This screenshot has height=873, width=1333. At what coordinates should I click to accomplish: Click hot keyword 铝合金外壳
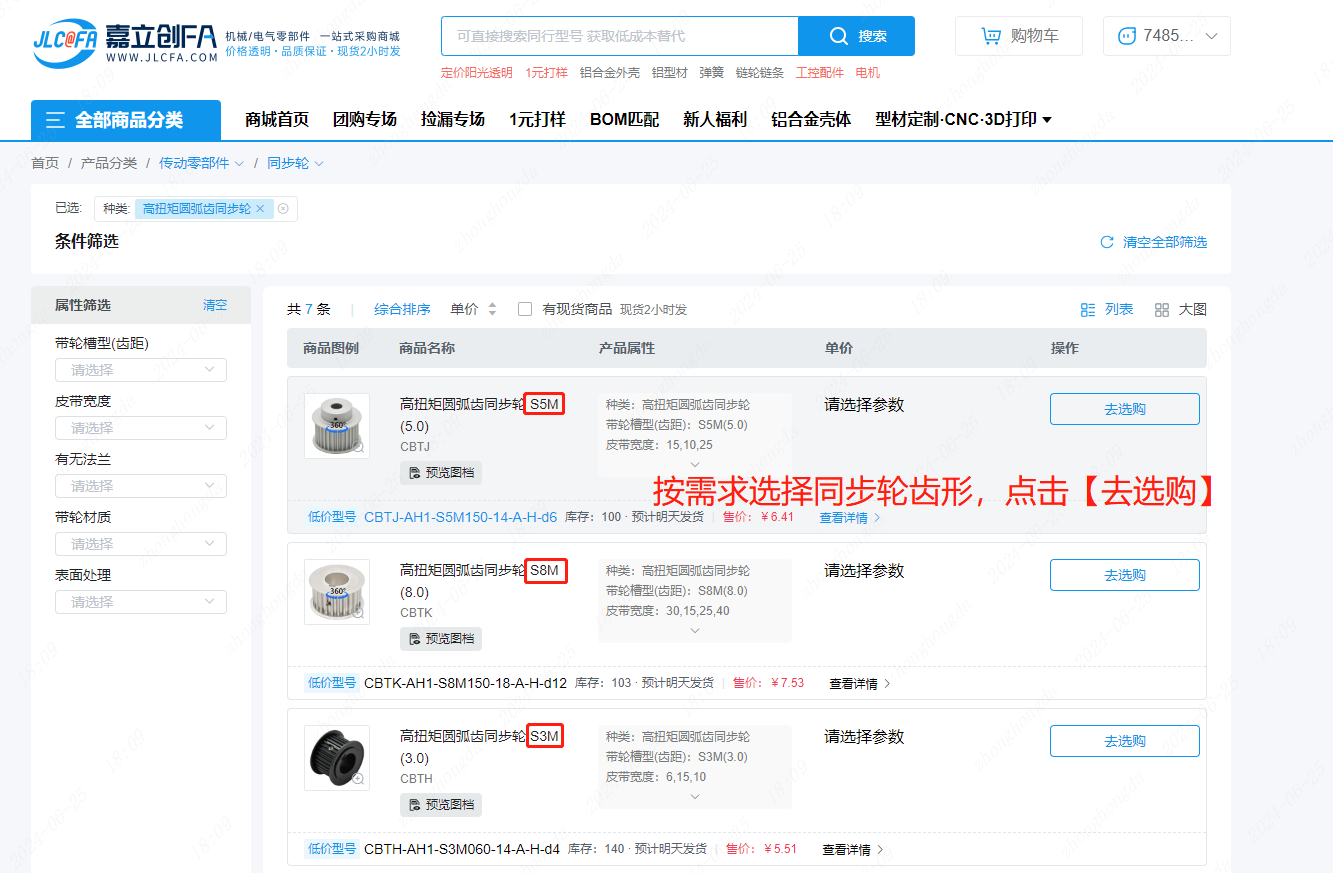pos(610,73)
